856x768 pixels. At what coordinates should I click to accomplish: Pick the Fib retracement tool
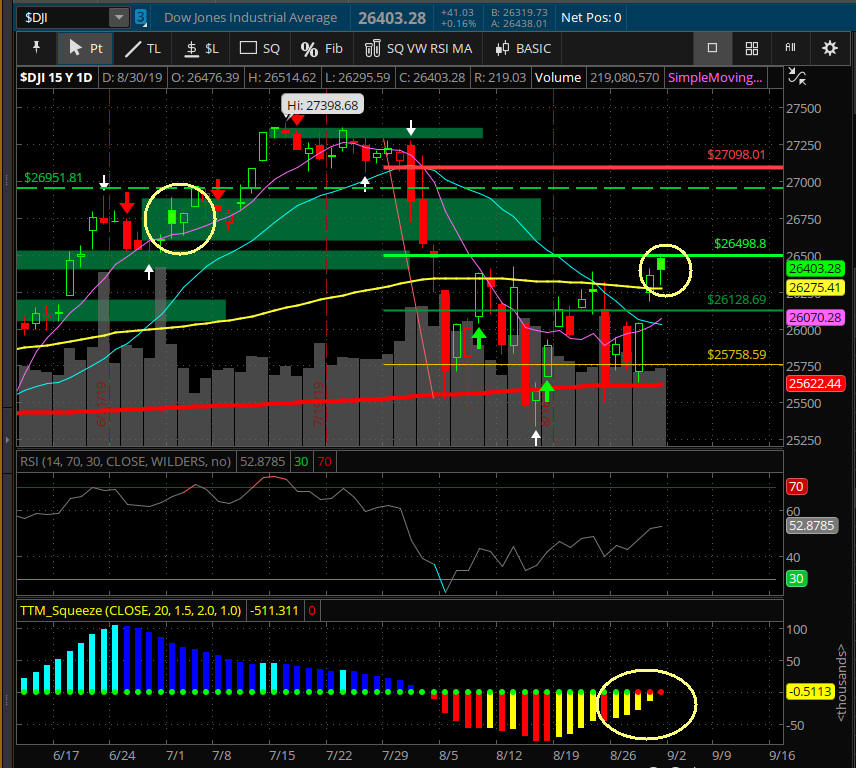click(322, 48)
